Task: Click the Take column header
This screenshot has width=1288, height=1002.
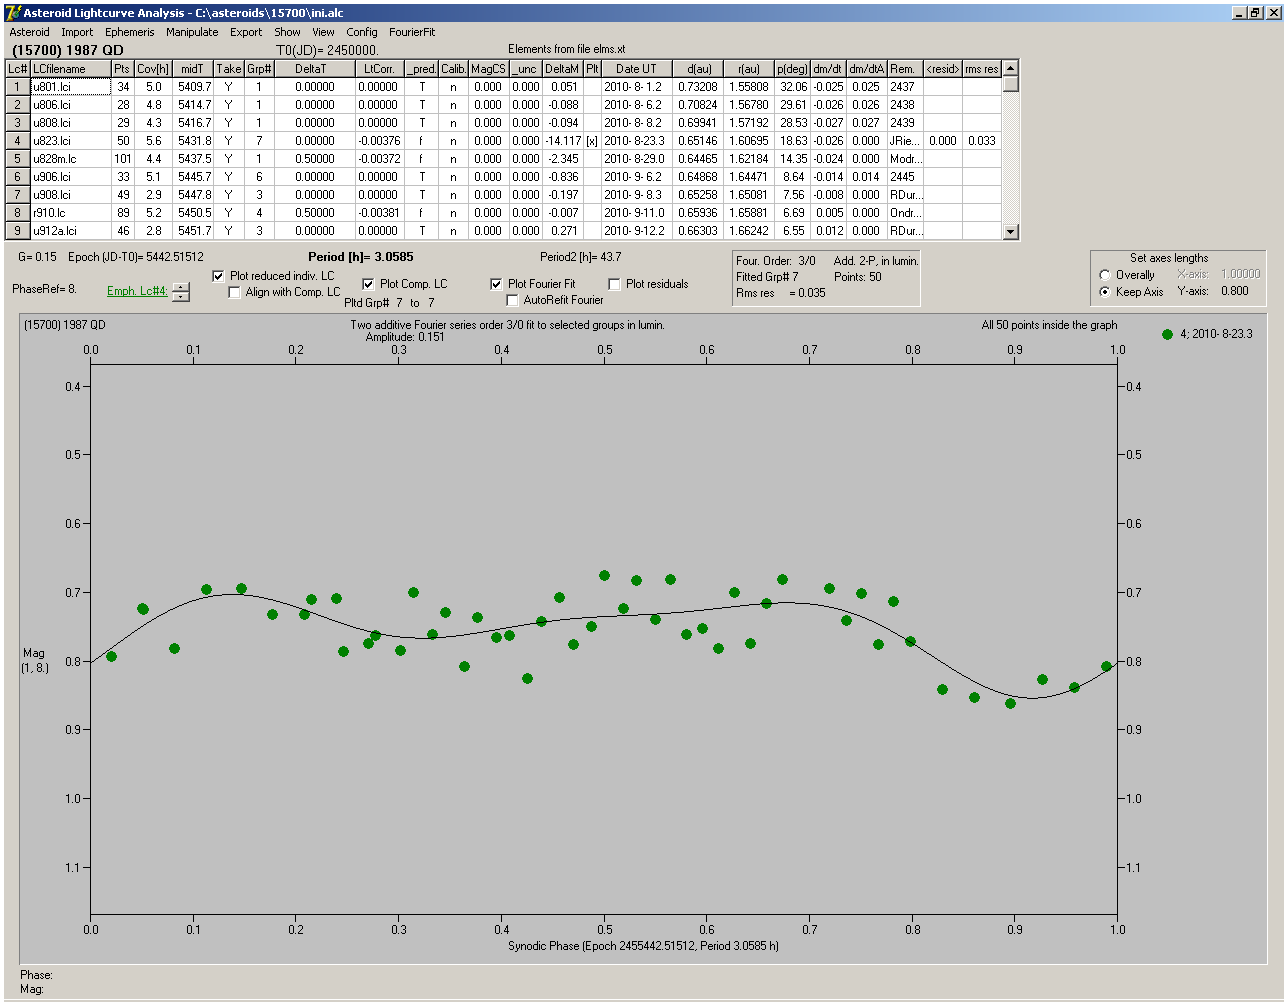Action: 229,69
